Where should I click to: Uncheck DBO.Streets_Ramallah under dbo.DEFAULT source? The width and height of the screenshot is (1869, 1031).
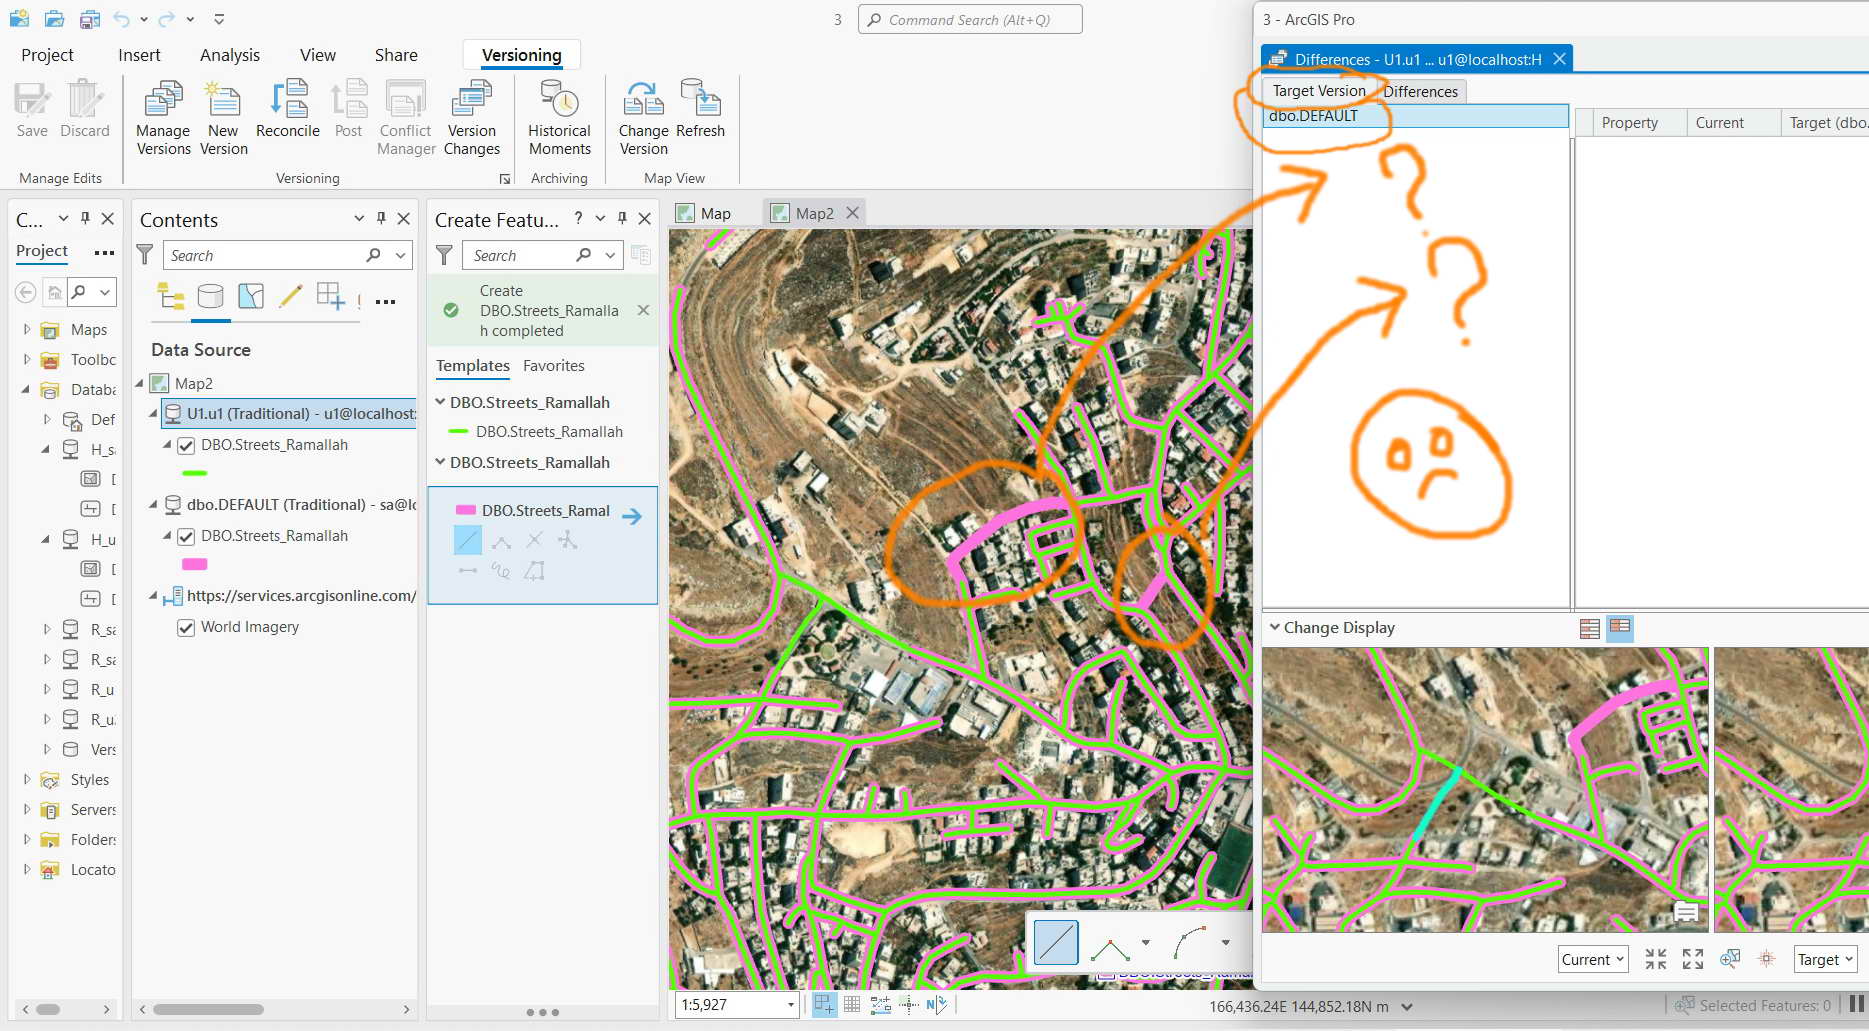pyautogui.click(x=186, y=536)
